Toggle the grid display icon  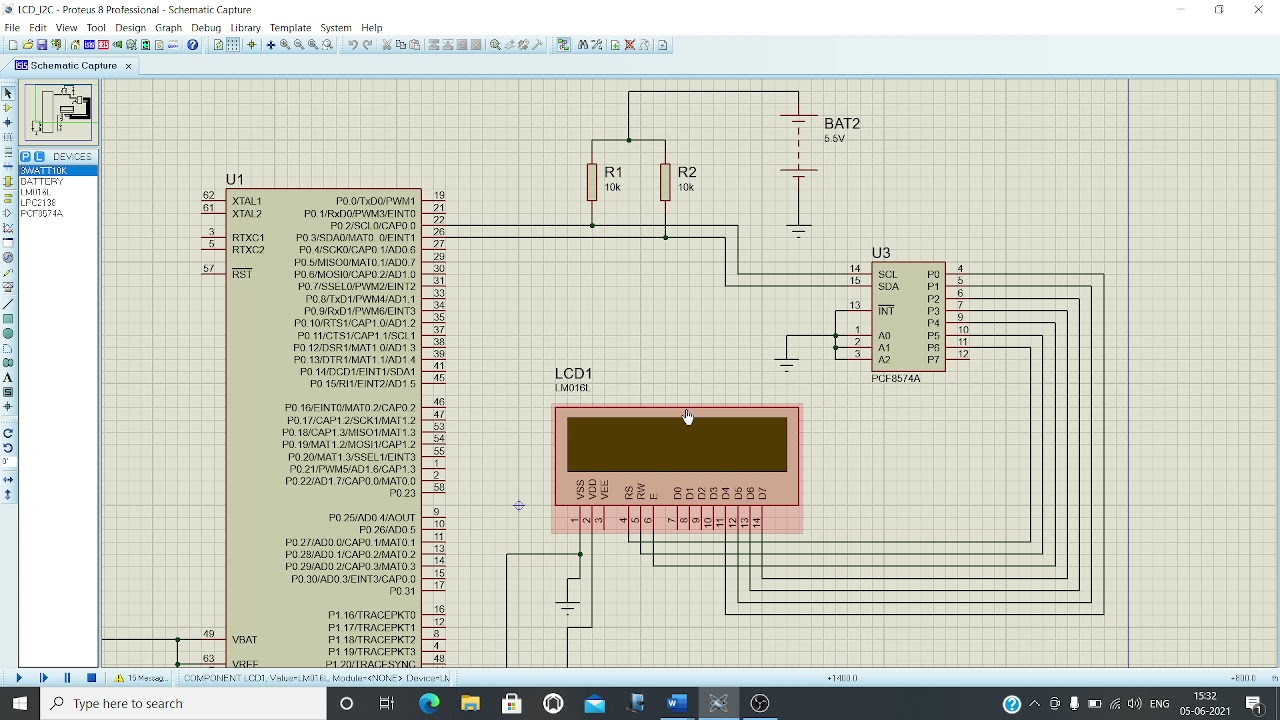(x=233, y=45)
